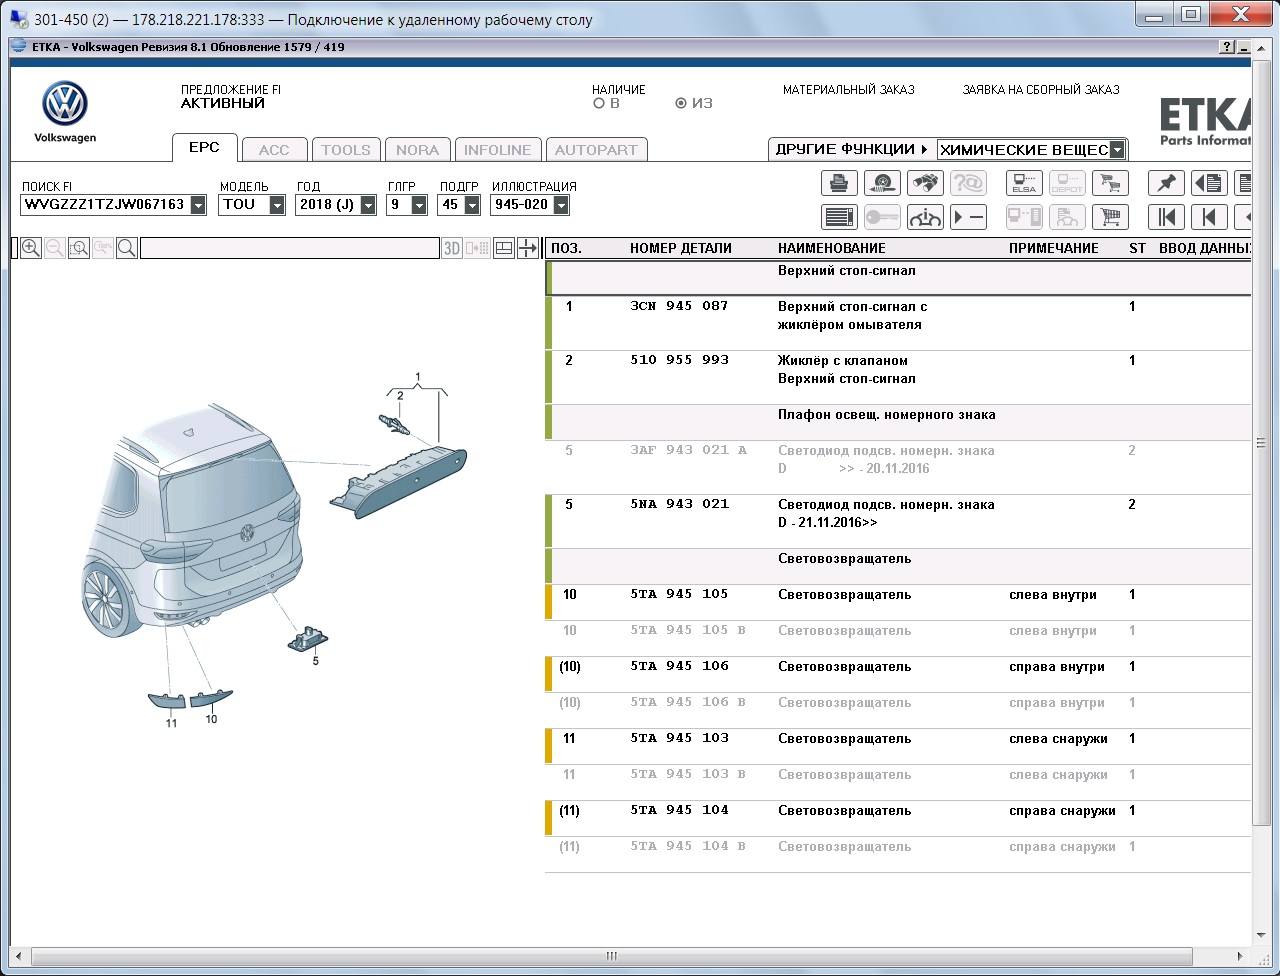Open the NORA tab
This screenshot has width=1280, height=976.
point(417,150)
